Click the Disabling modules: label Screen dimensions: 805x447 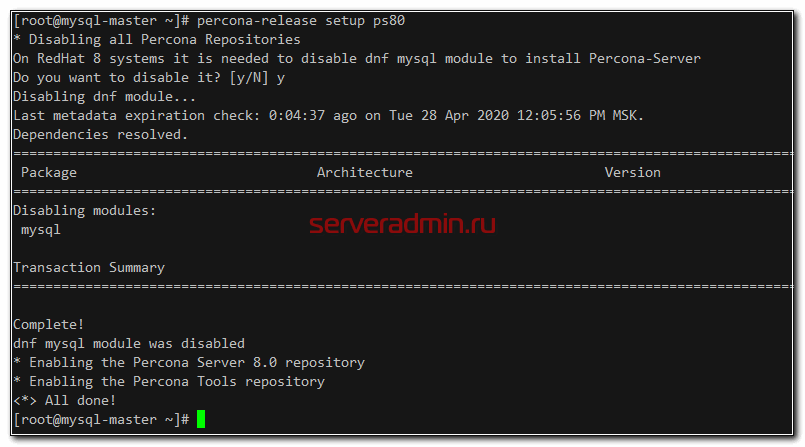84,210
